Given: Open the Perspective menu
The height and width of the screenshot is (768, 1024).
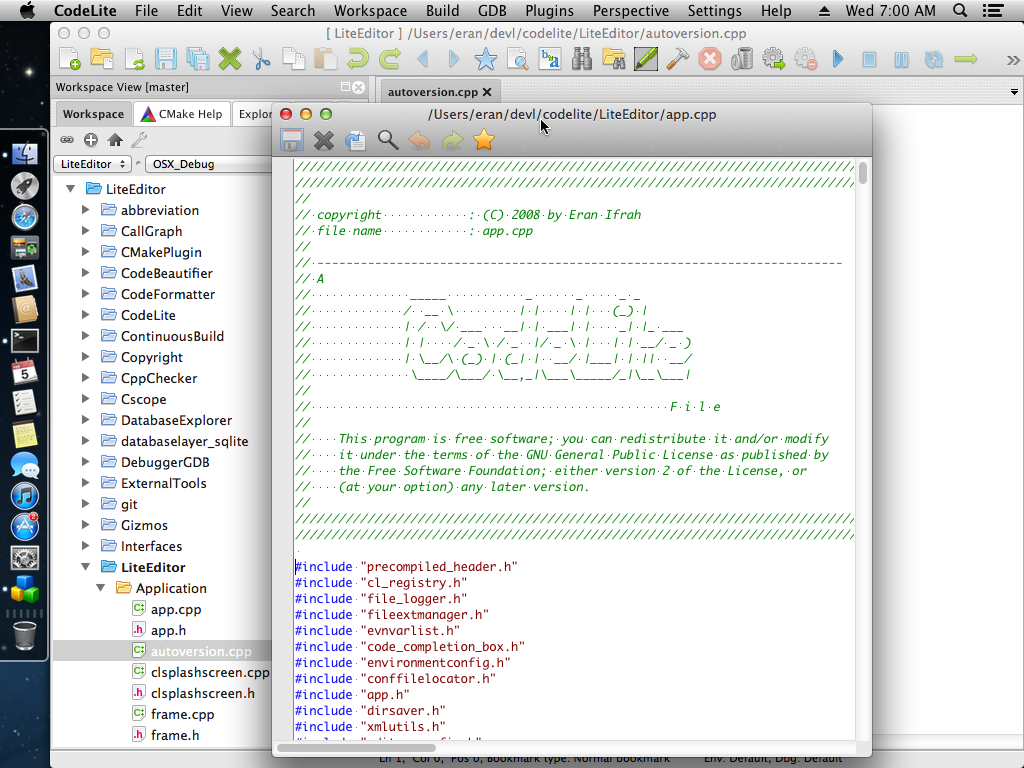Looking at the screenshot, I should pos(631,10).
